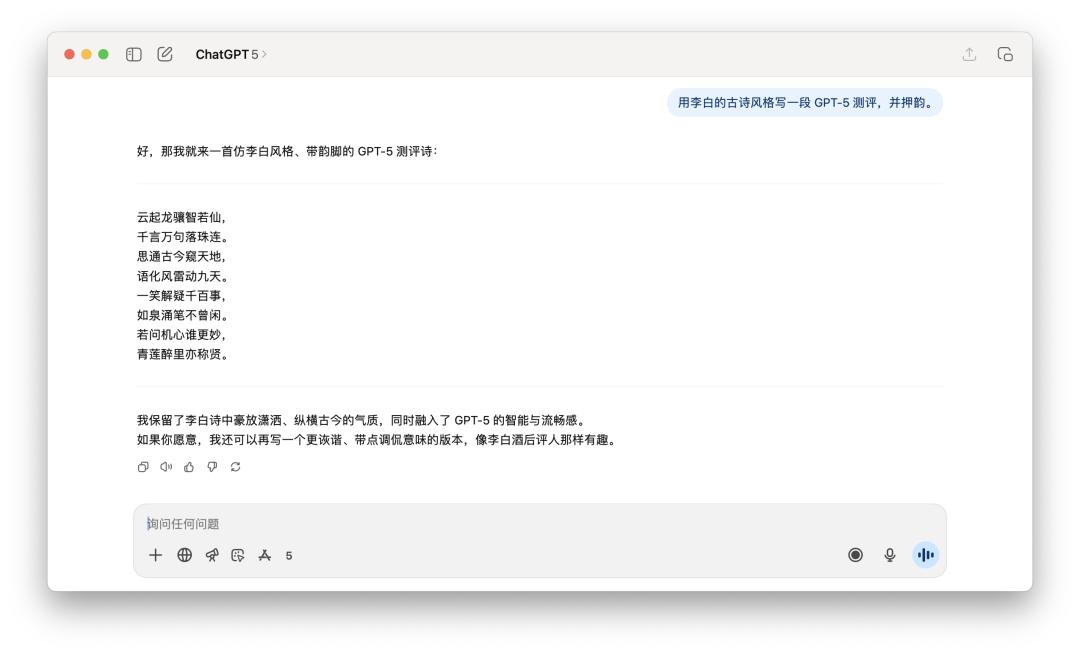This screenshot has width=1080, height=654.
Task: Add attachment with the plus icon
Action: [156, 555]
